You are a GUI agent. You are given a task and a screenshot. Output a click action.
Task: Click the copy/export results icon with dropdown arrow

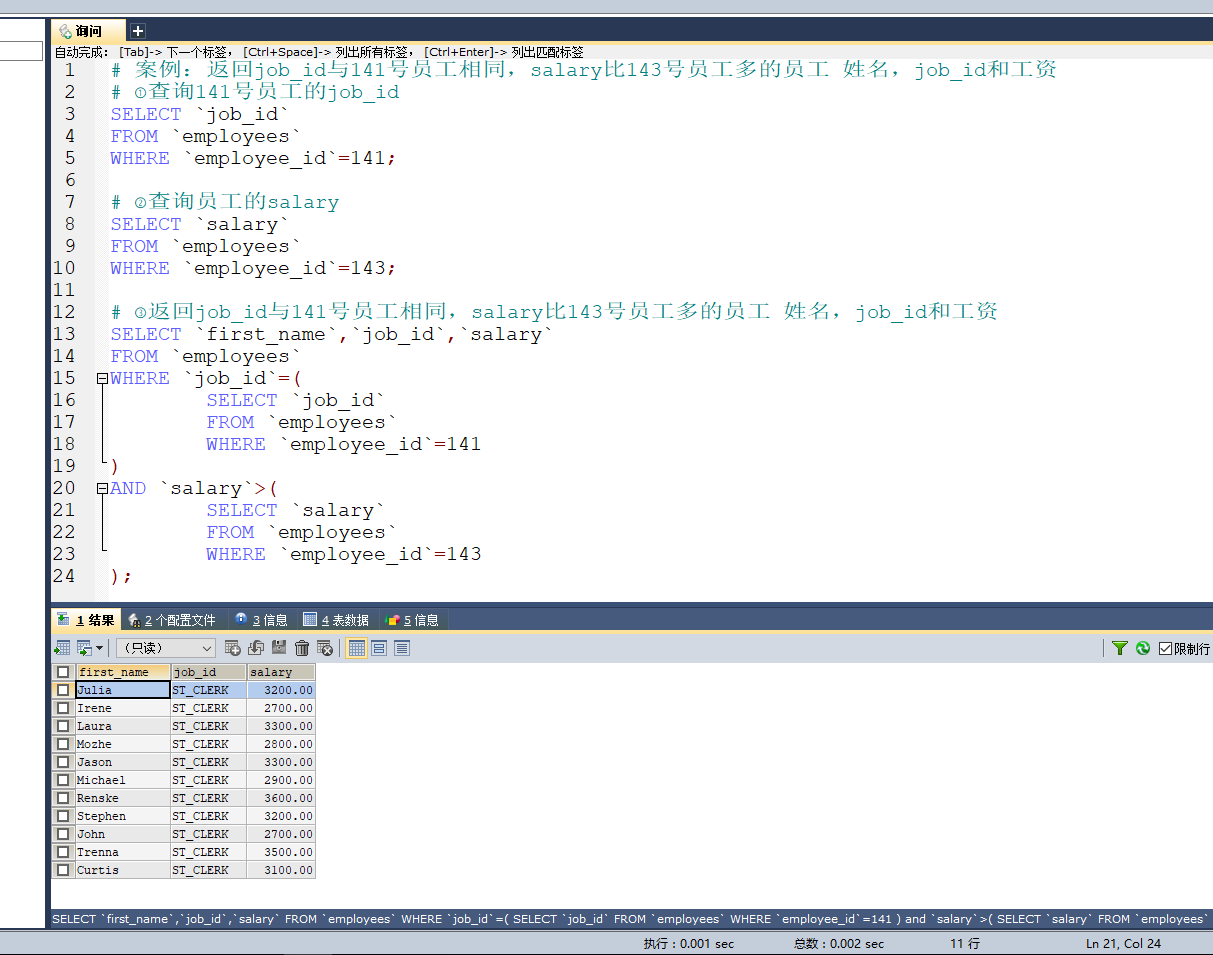[85, 648]
